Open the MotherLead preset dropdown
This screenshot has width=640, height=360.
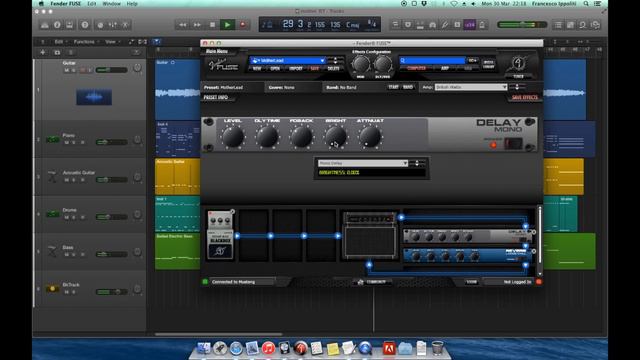click(288, 60)
